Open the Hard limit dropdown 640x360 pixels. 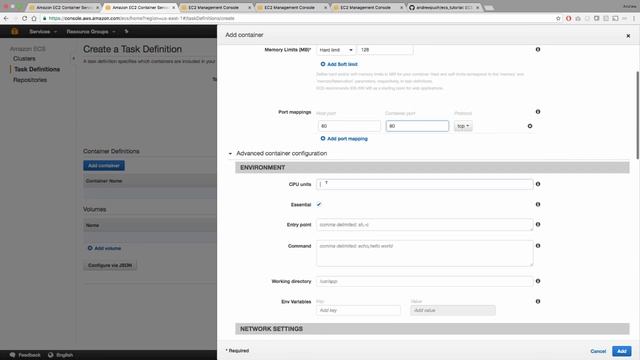coord(336,50)
